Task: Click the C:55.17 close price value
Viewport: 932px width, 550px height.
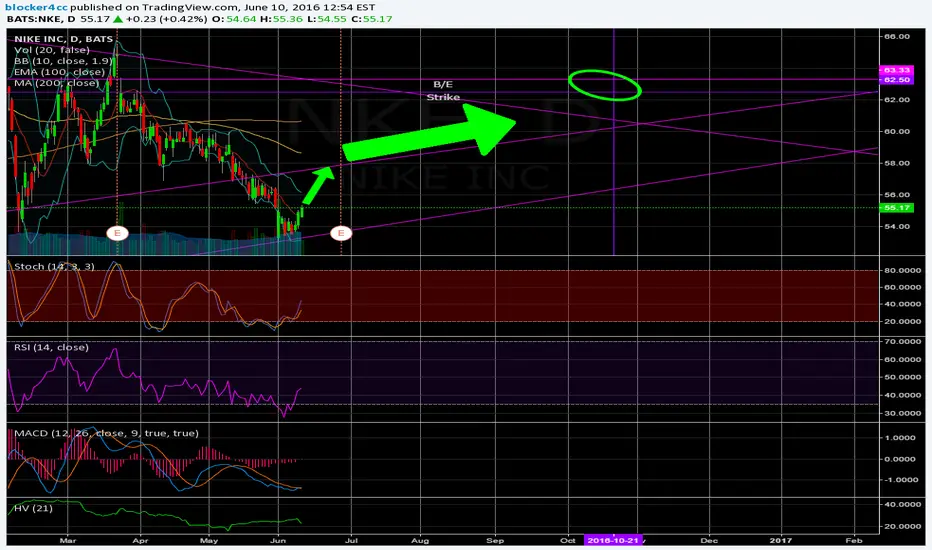Action: [371, 19]
